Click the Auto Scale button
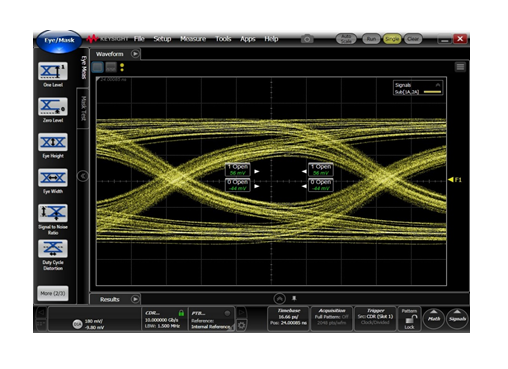 (346, 39)
